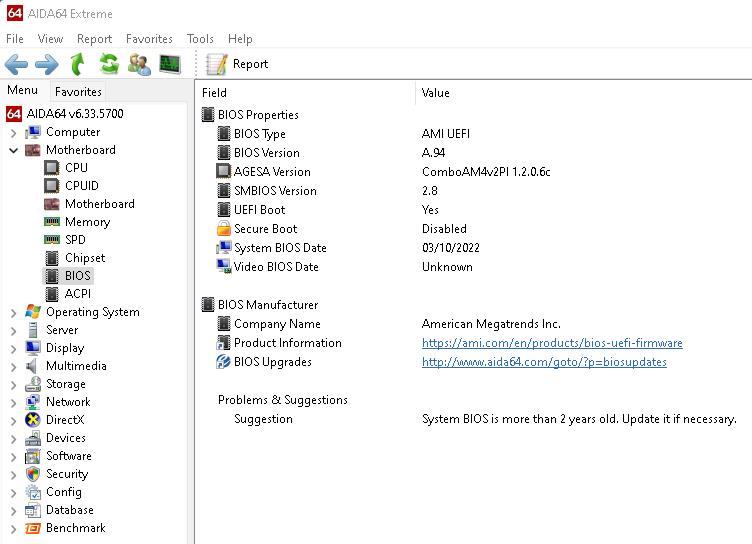Select the Chipset icon in tree
Screen dimensions: 752x544
pos(52,258)
